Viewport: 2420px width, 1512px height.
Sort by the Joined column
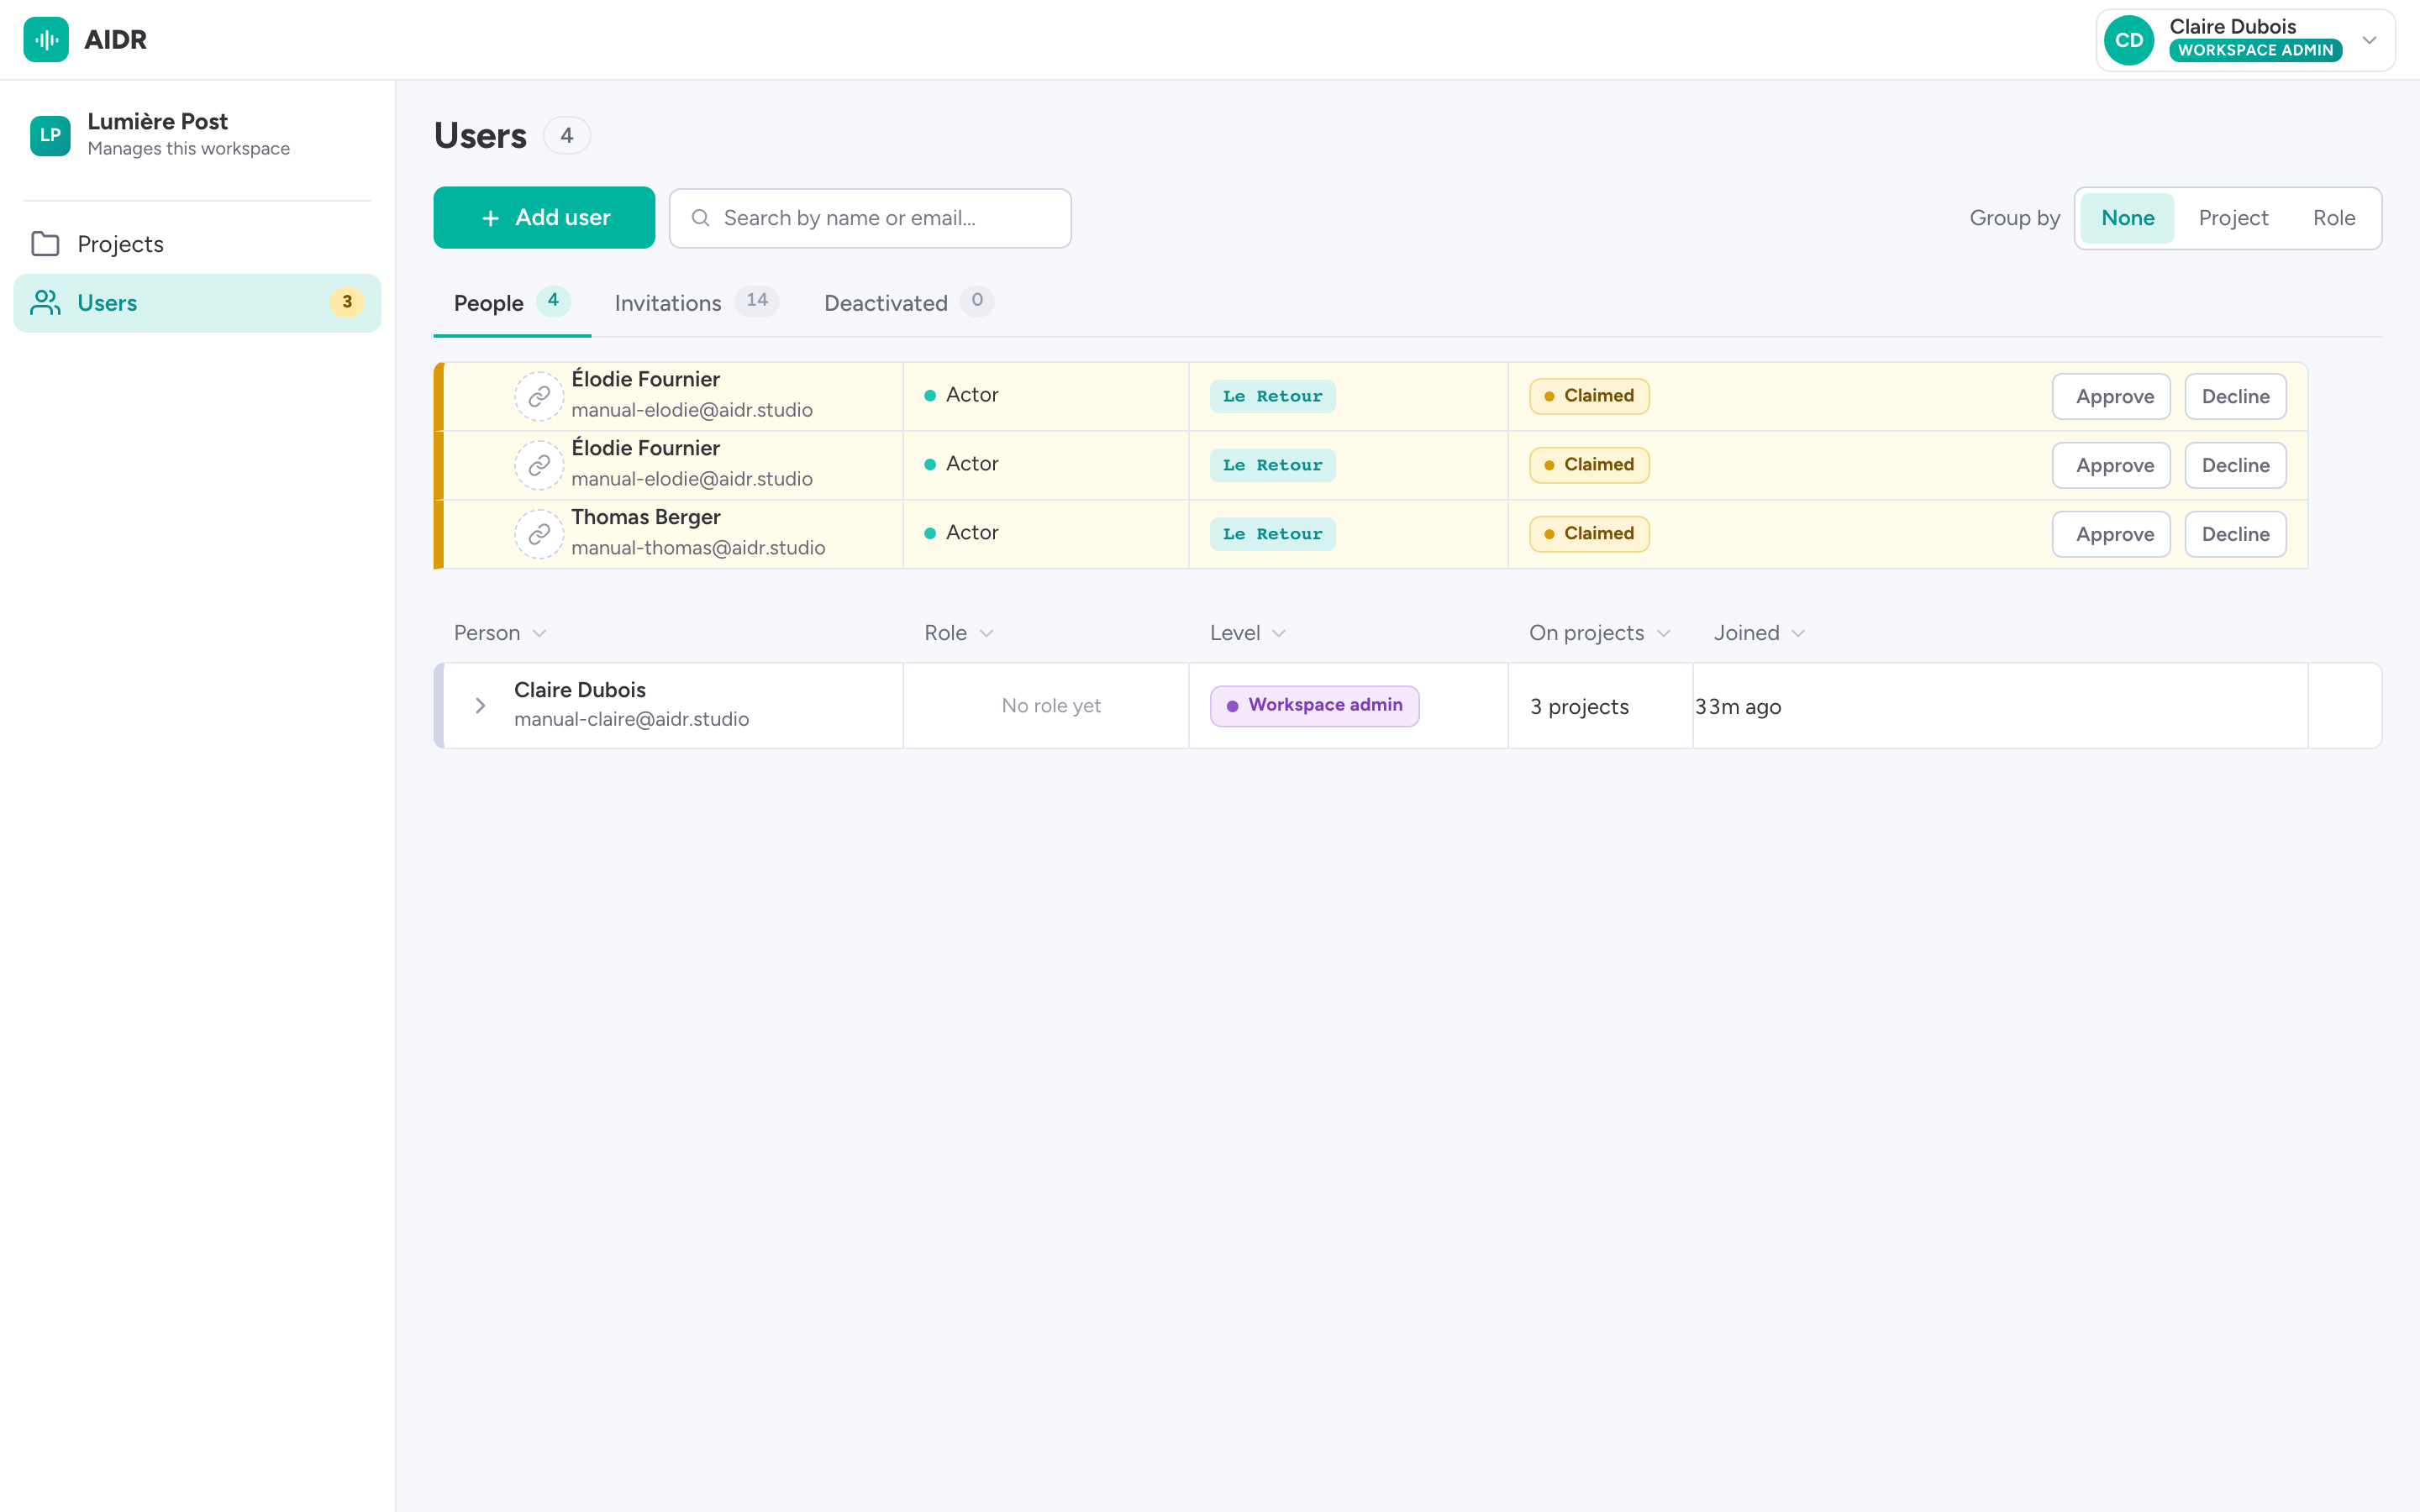pos(1759,633)
